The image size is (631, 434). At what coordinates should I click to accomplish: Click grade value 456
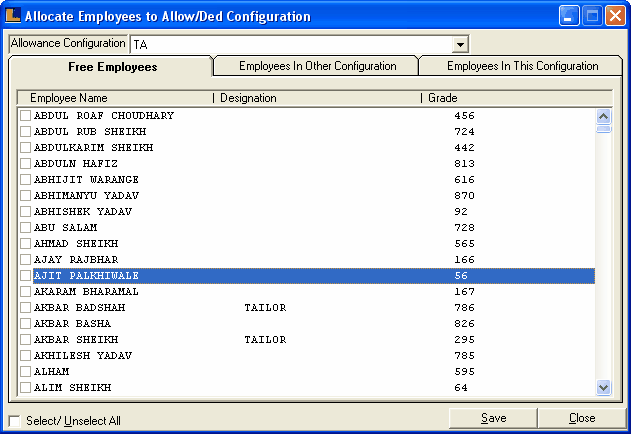click(x=464, y=116)
